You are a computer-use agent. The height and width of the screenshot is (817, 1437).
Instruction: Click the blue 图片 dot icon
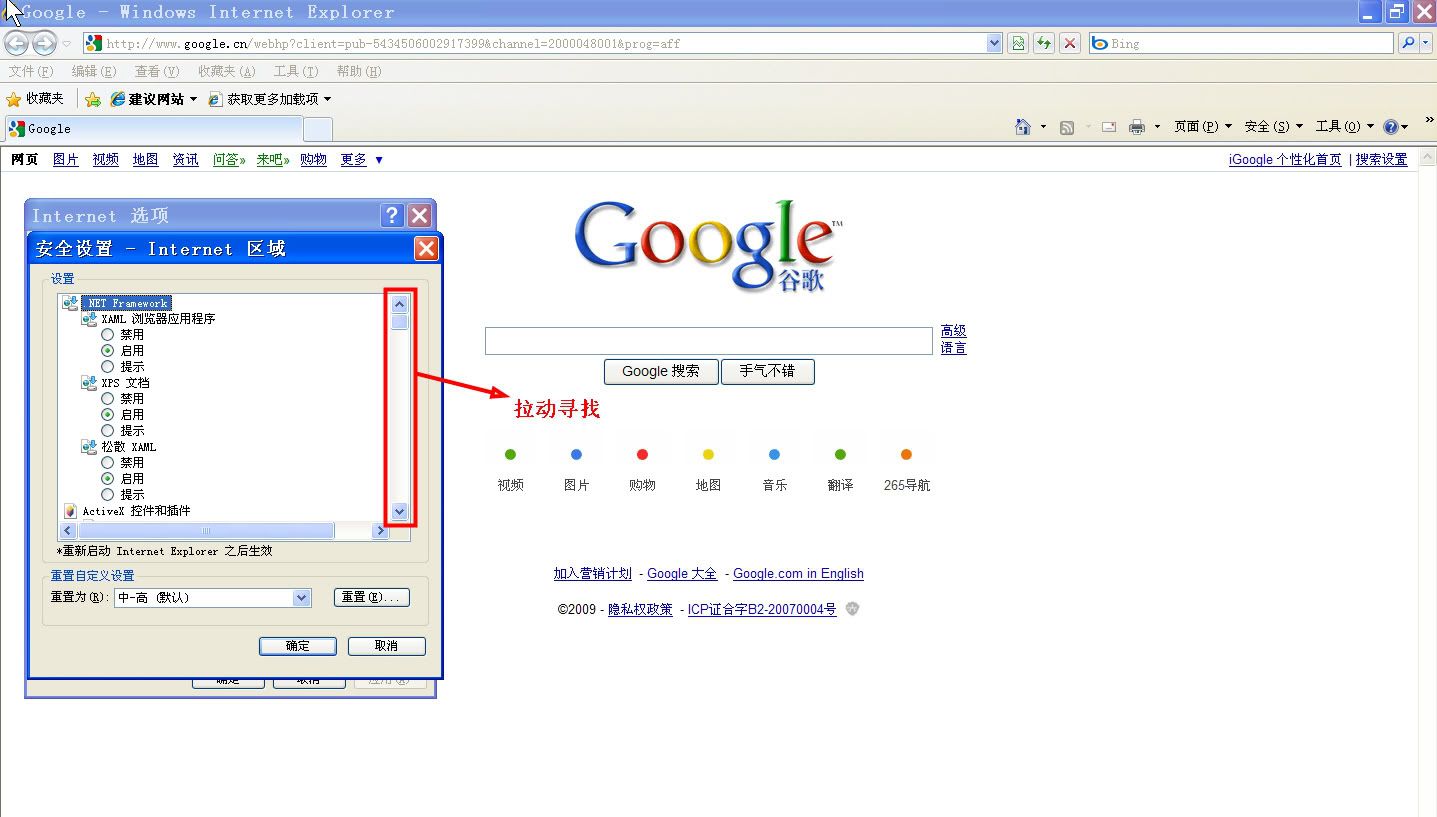click(576, 454)
